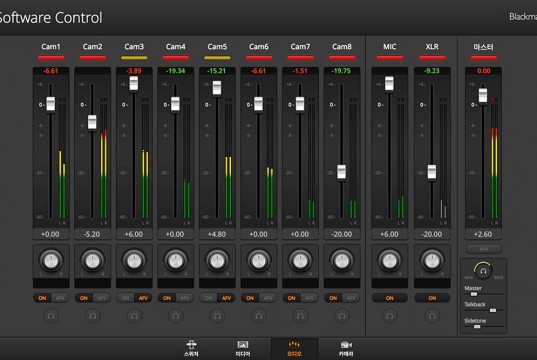Screen dimensions: 537x360
Task: Turn ON Cam3 audio
Action: tap(126, 298)
